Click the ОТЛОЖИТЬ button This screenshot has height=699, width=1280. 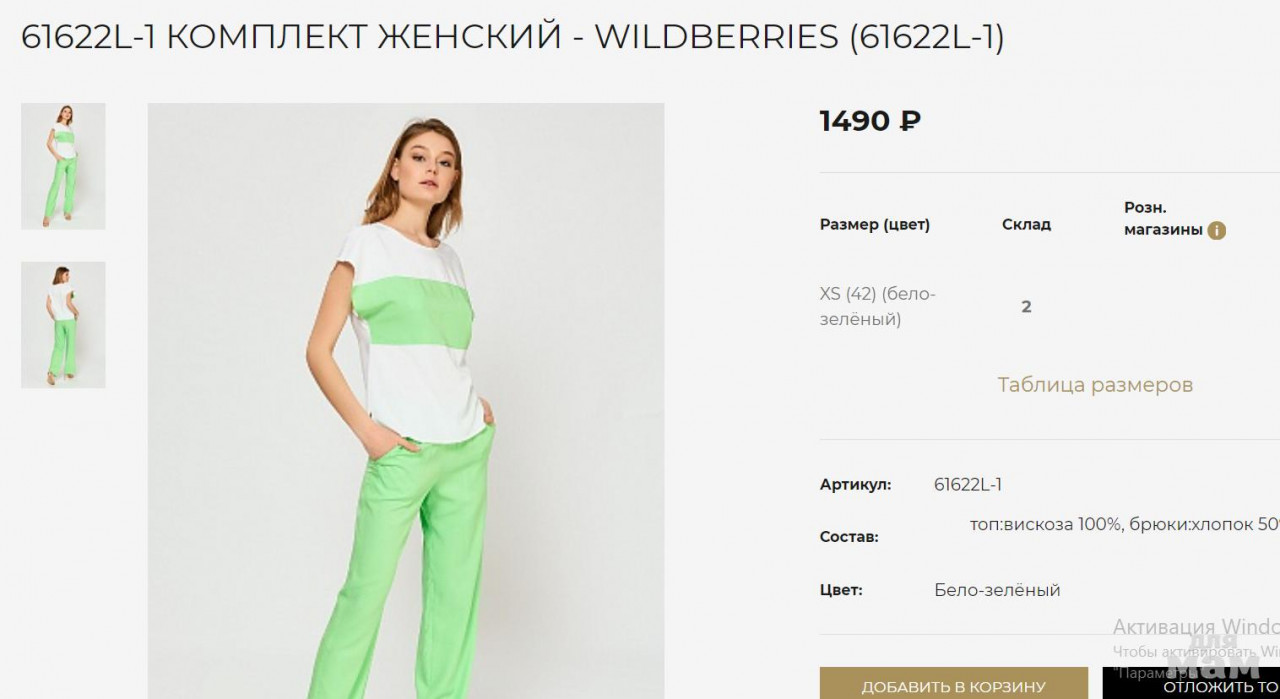pos(1191,684)
